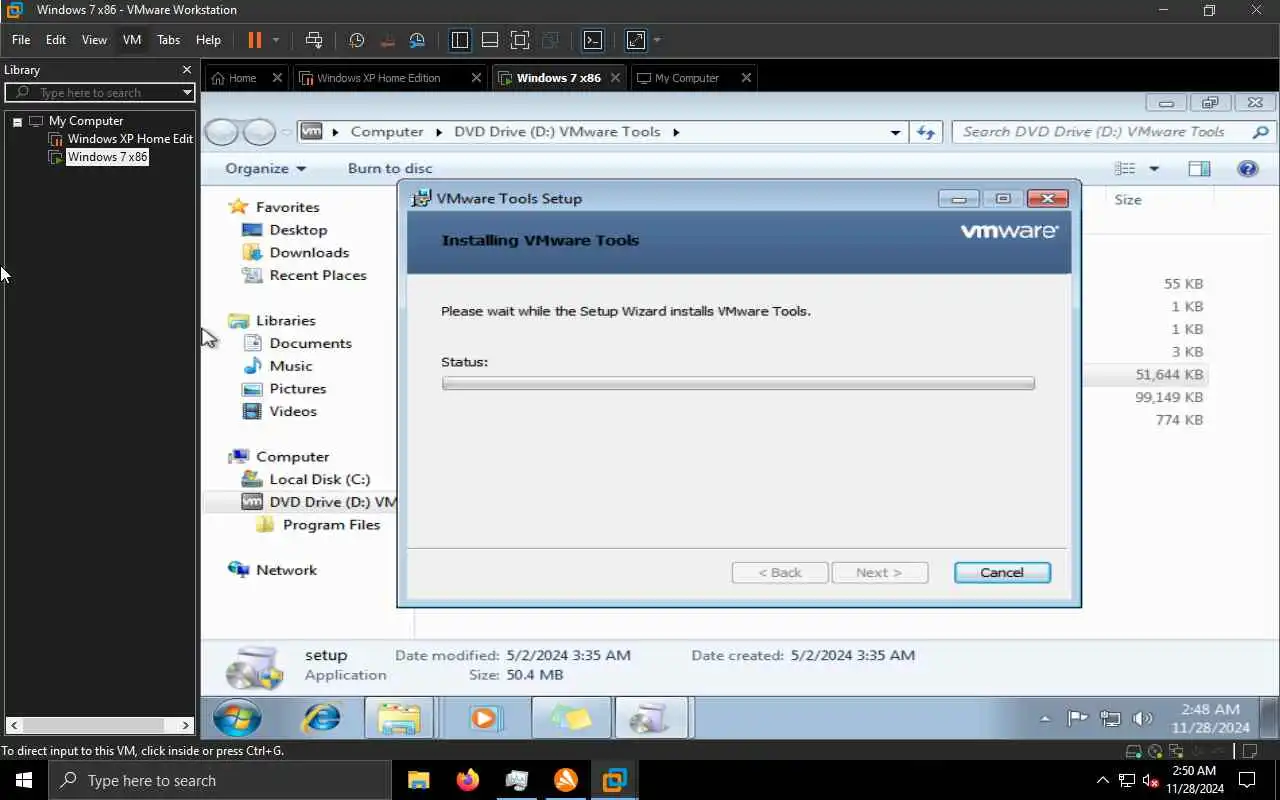Viewport: 1280px width, 800px height.
Task: Open the Music library
Action: 291,366
